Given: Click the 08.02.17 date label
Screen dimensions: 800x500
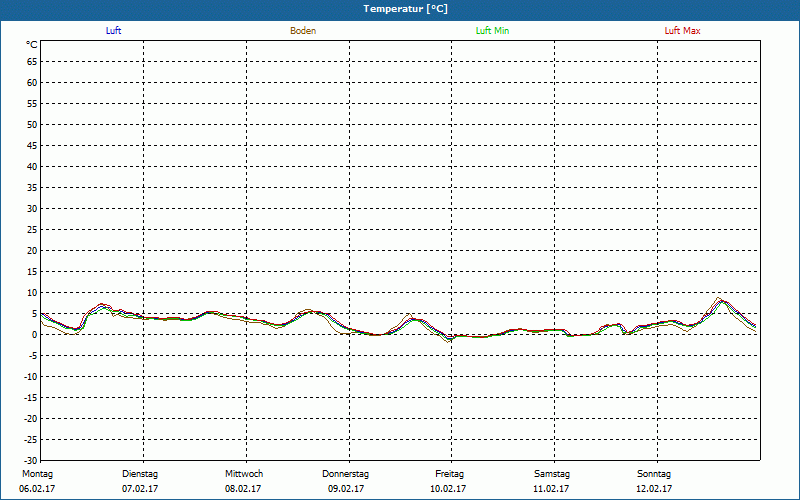Looking at the screenshot, I should coord(243,489).
